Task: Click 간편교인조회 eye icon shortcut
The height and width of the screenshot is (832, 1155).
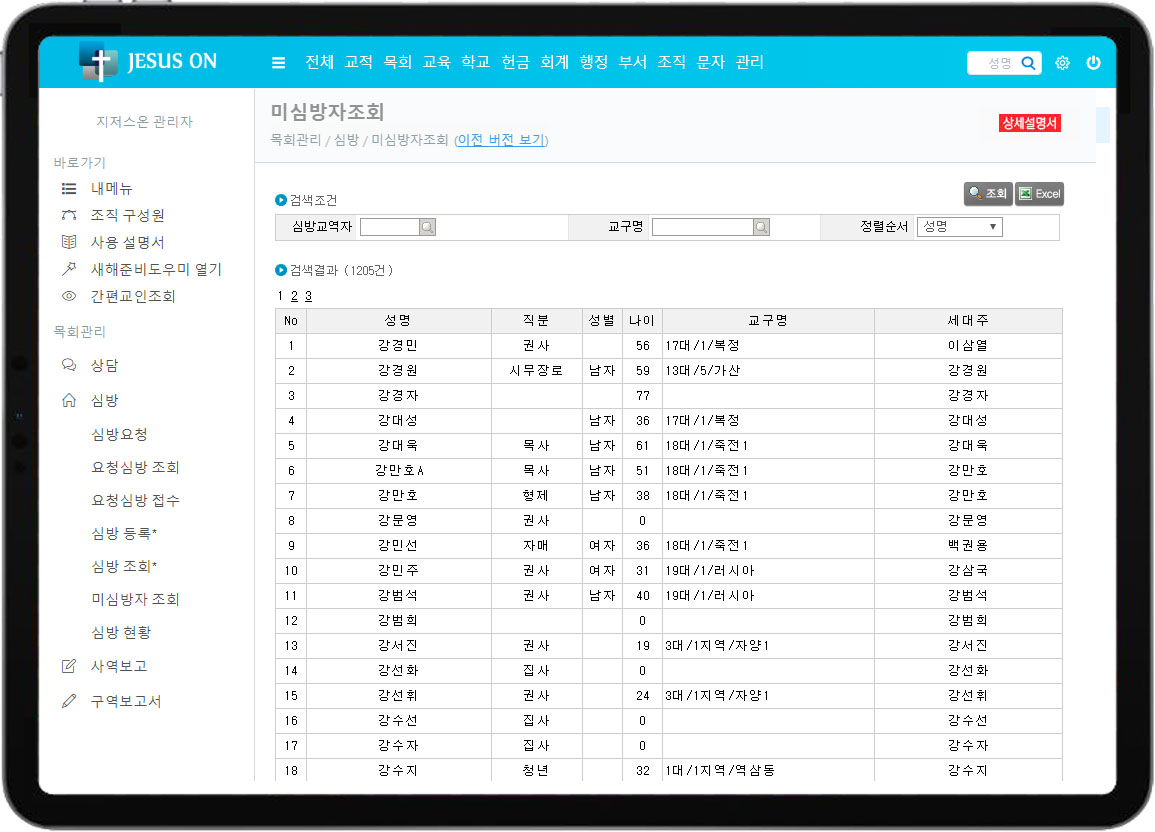Action: tap(69, 297)
